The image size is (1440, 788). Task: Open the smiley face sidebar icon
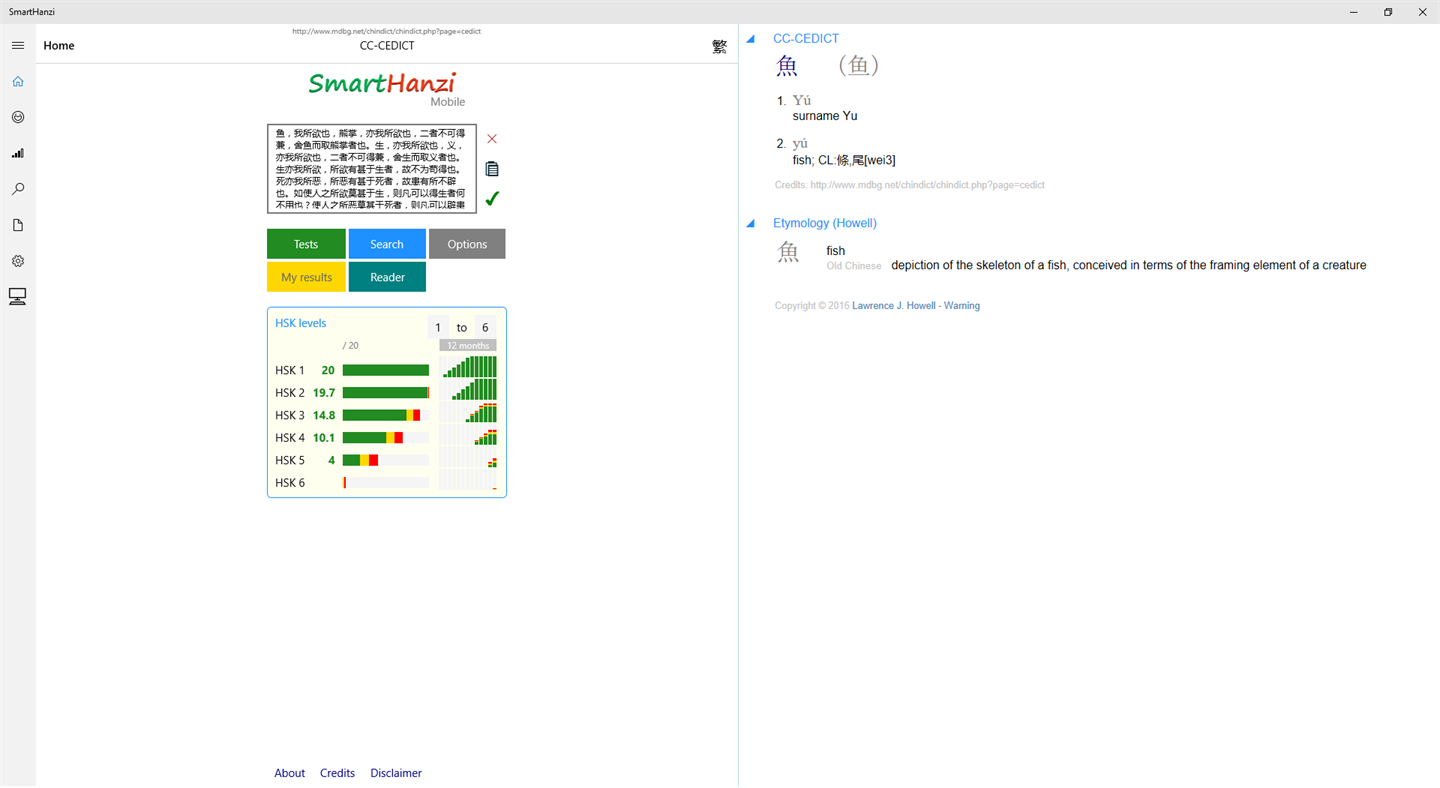18,117
